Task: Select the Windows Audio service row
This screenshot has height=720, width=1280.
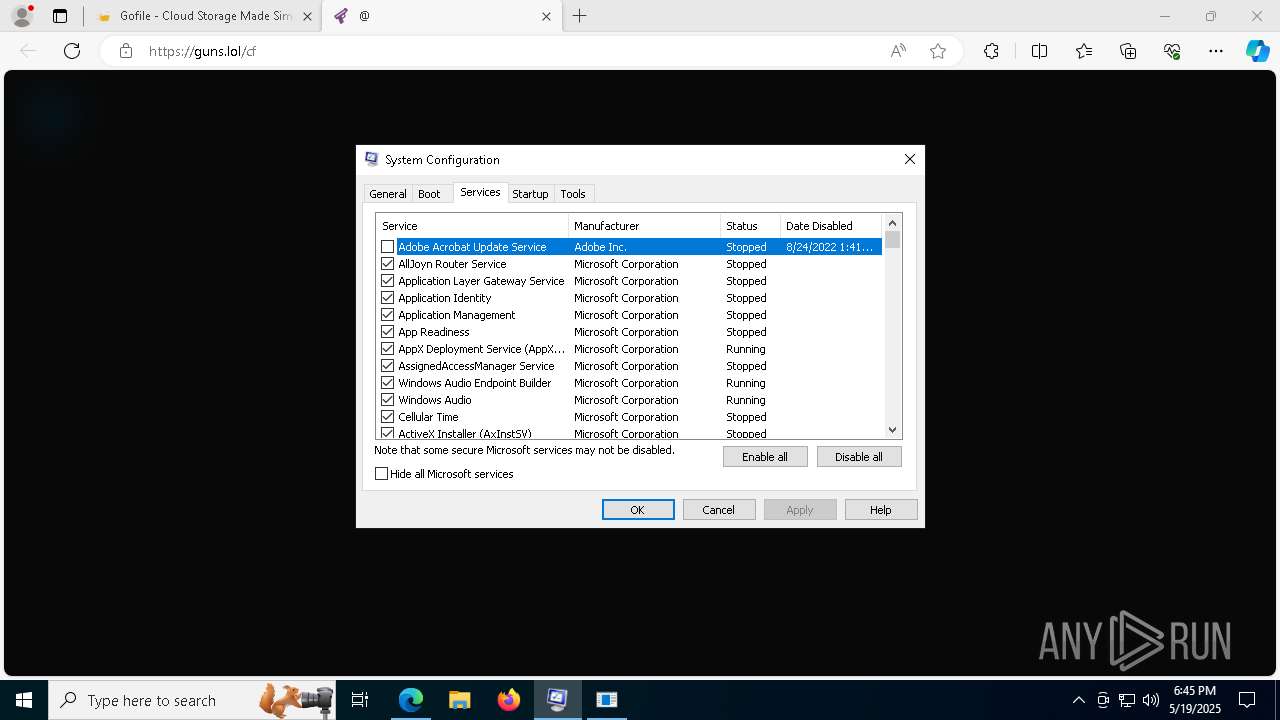Action: pos(629,400)
